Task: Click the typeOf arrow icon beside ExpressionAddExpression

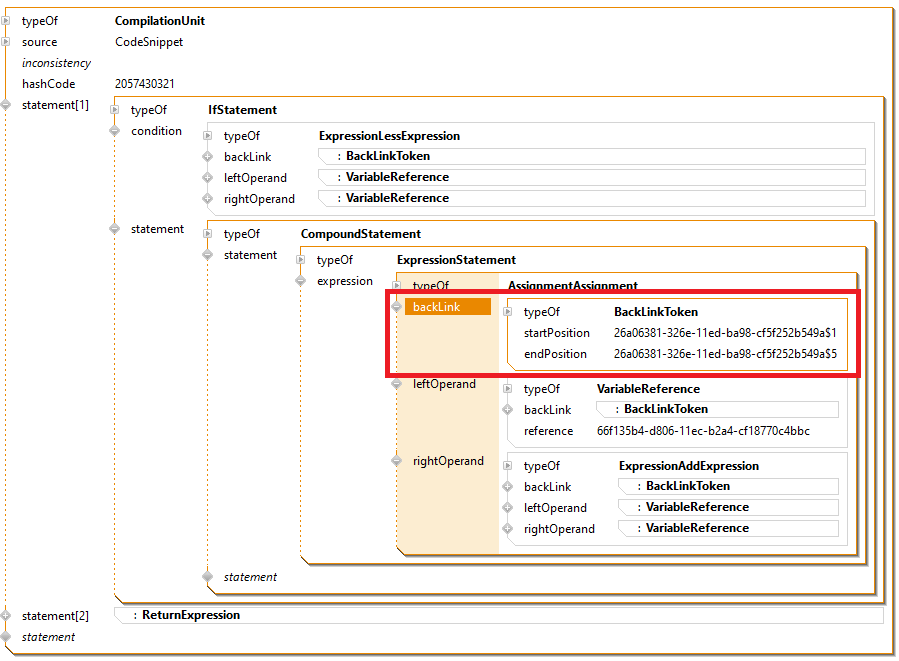Action: point(508,466)
